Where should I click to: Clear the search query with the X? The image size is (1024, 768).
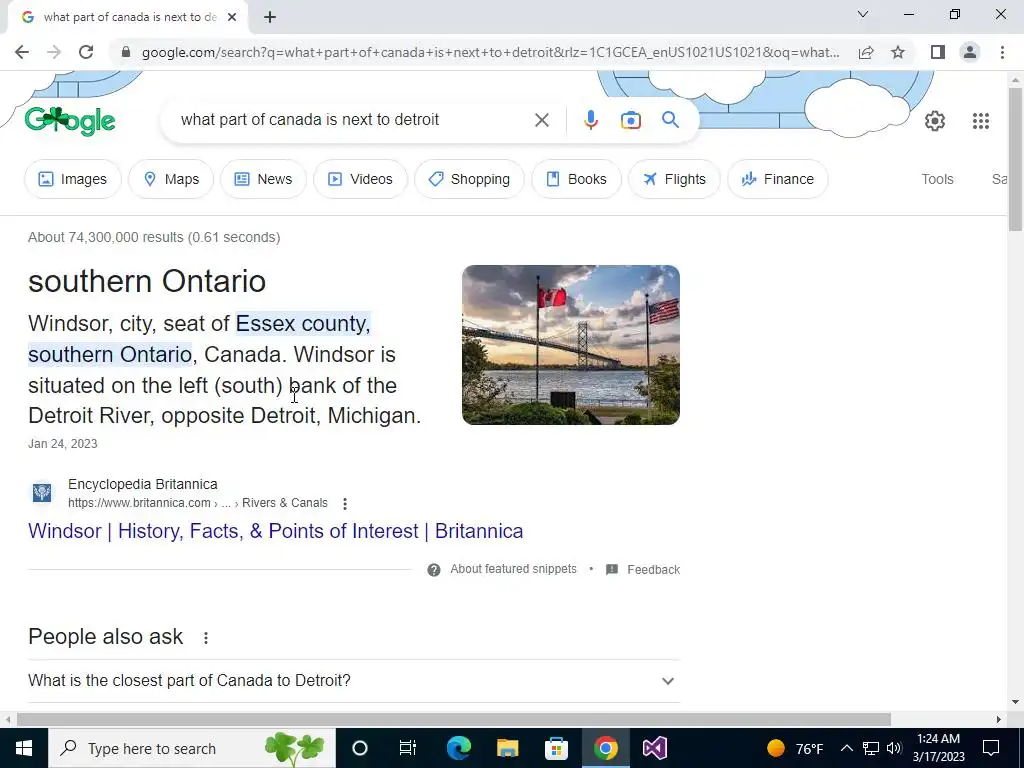541,120
